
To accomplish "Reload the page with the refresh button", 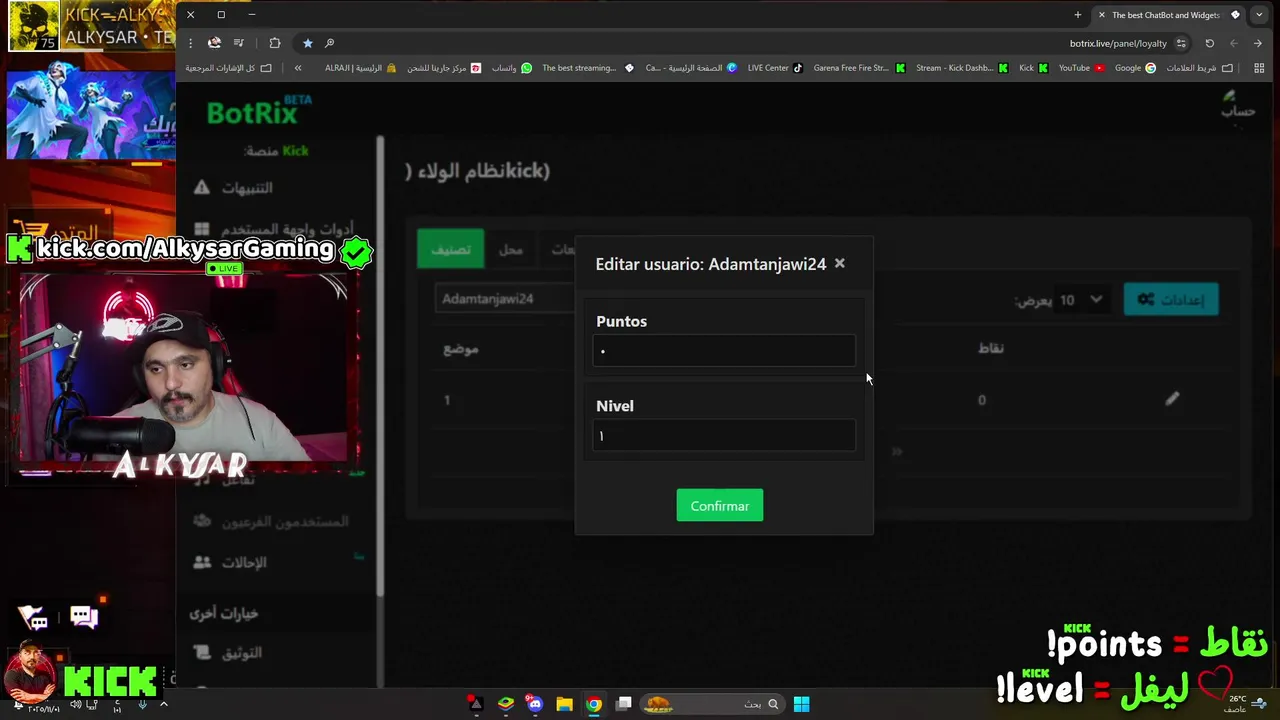I will 1209,43.
